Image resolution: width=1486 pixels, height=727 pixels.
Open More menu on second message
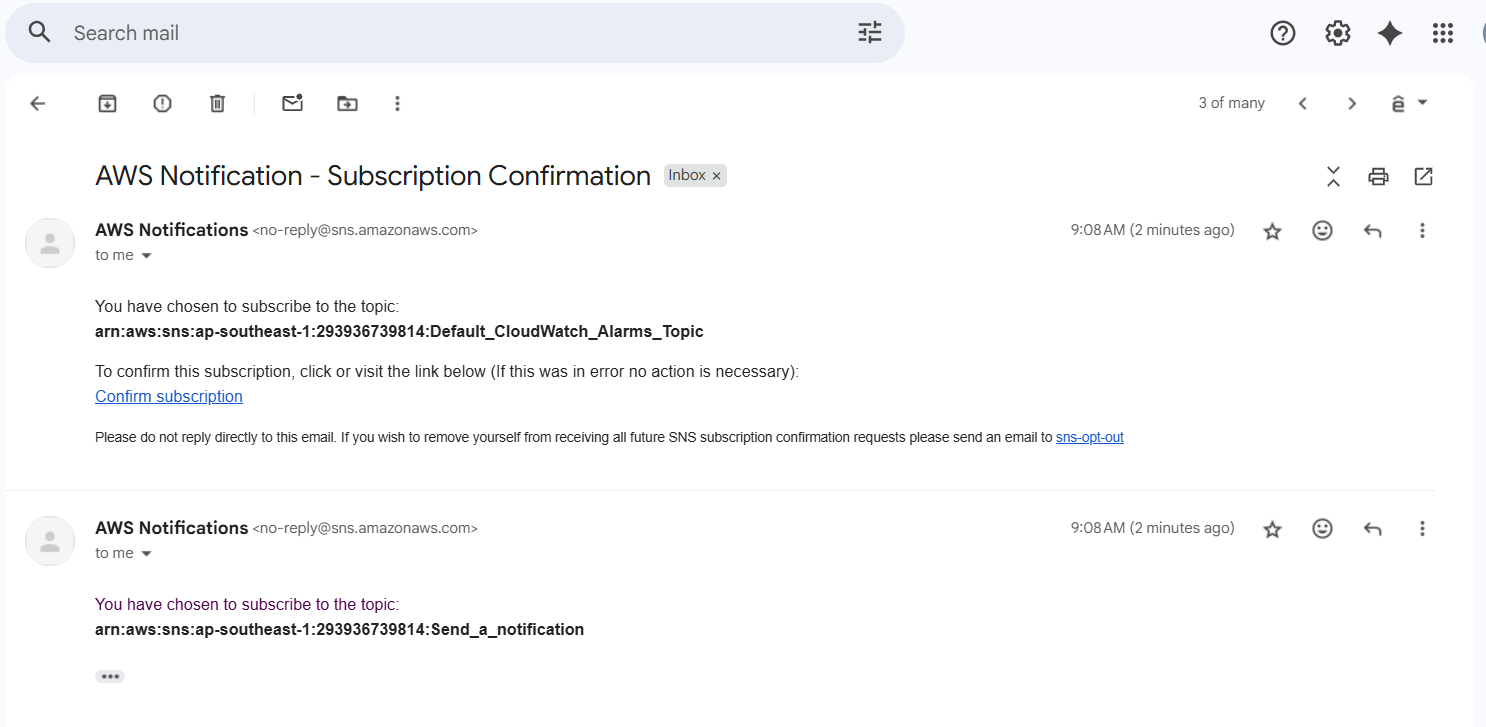click(x=1422, y=529)
